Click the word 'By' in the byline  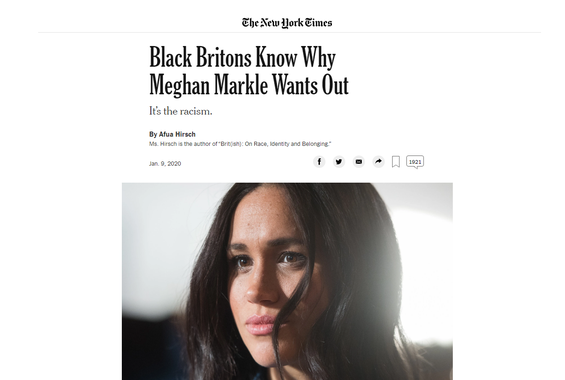point(153,134)
